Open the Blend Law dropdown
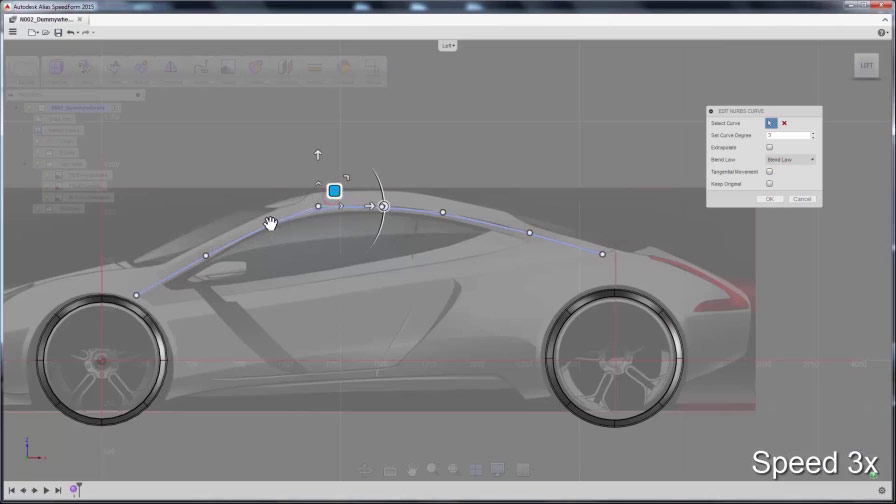Viewport: 896px width, 504px height. (x=790, y=160)
